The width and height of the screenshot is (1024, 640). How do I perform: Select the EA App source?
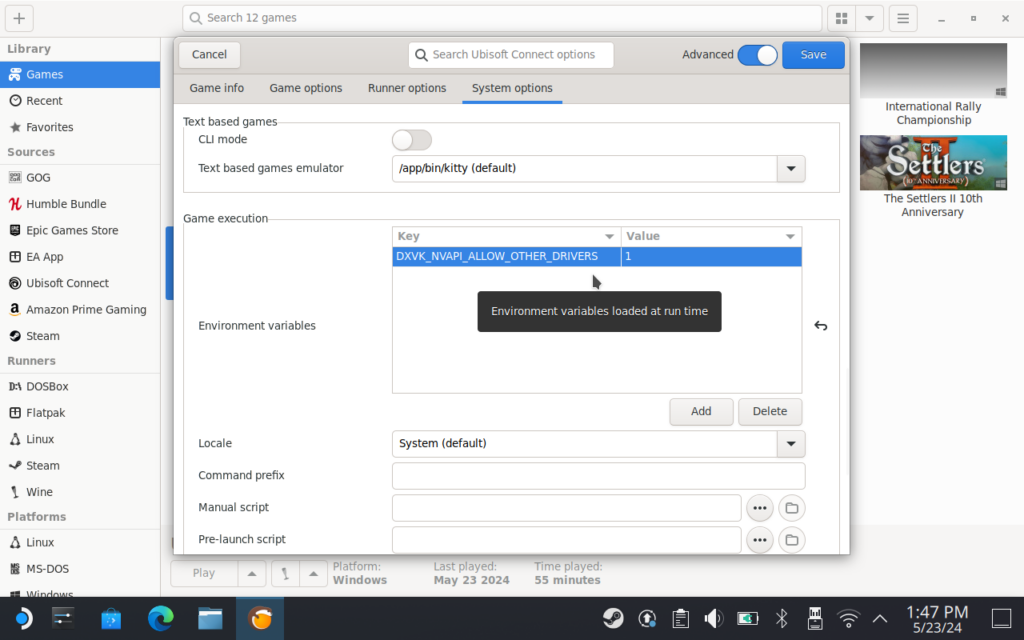pyautogui.click(x=80, y=257)
